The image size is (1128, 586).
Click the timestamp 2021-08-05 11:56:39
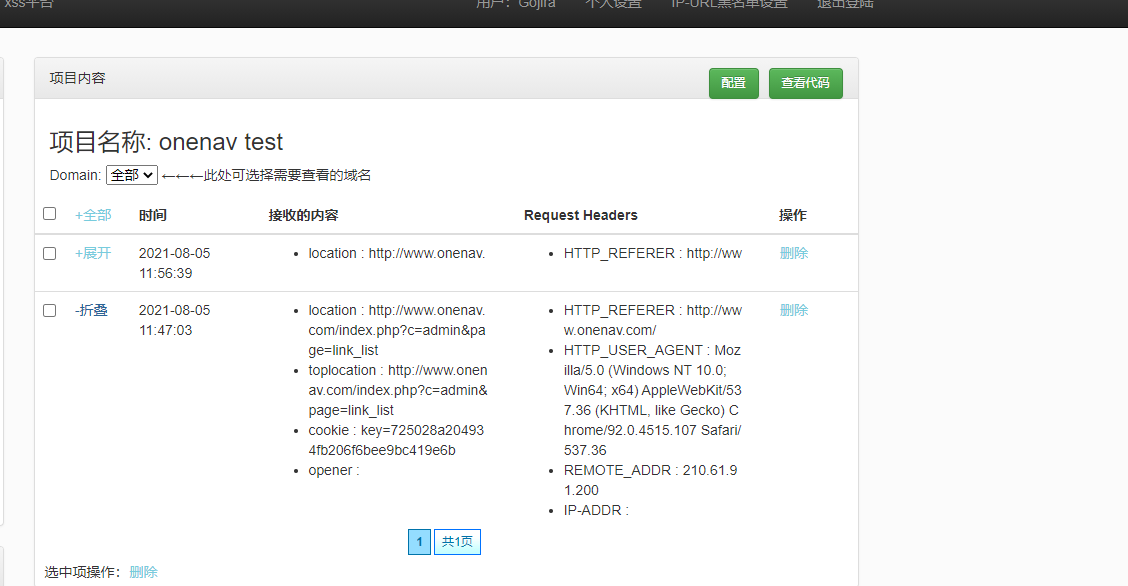(x=175, y=263)
